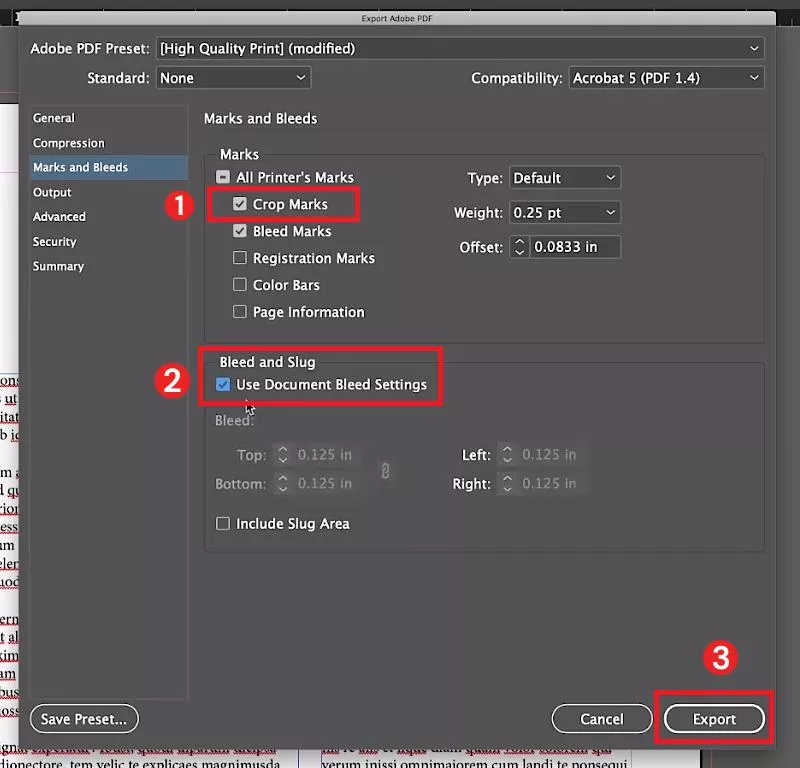The image size is (800, 768).
Task: Uncheck All Printer's Marks
Action: point(222,177)
